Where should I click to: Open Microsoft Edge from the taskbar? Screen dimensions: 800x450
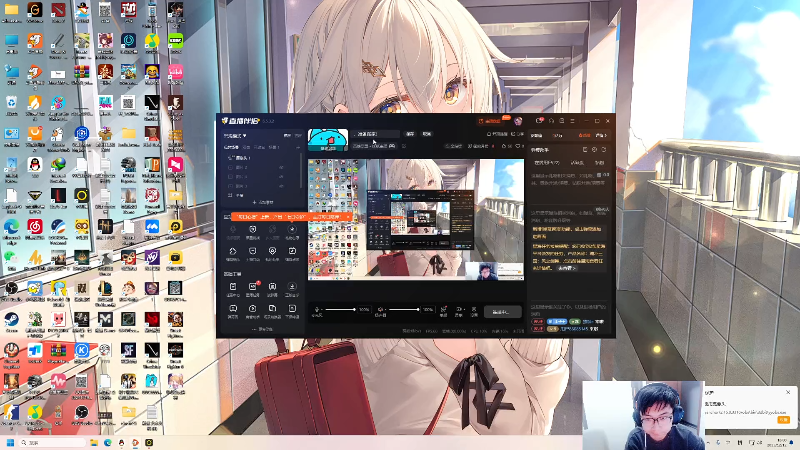pyautogui.click(x=108, y=442)
